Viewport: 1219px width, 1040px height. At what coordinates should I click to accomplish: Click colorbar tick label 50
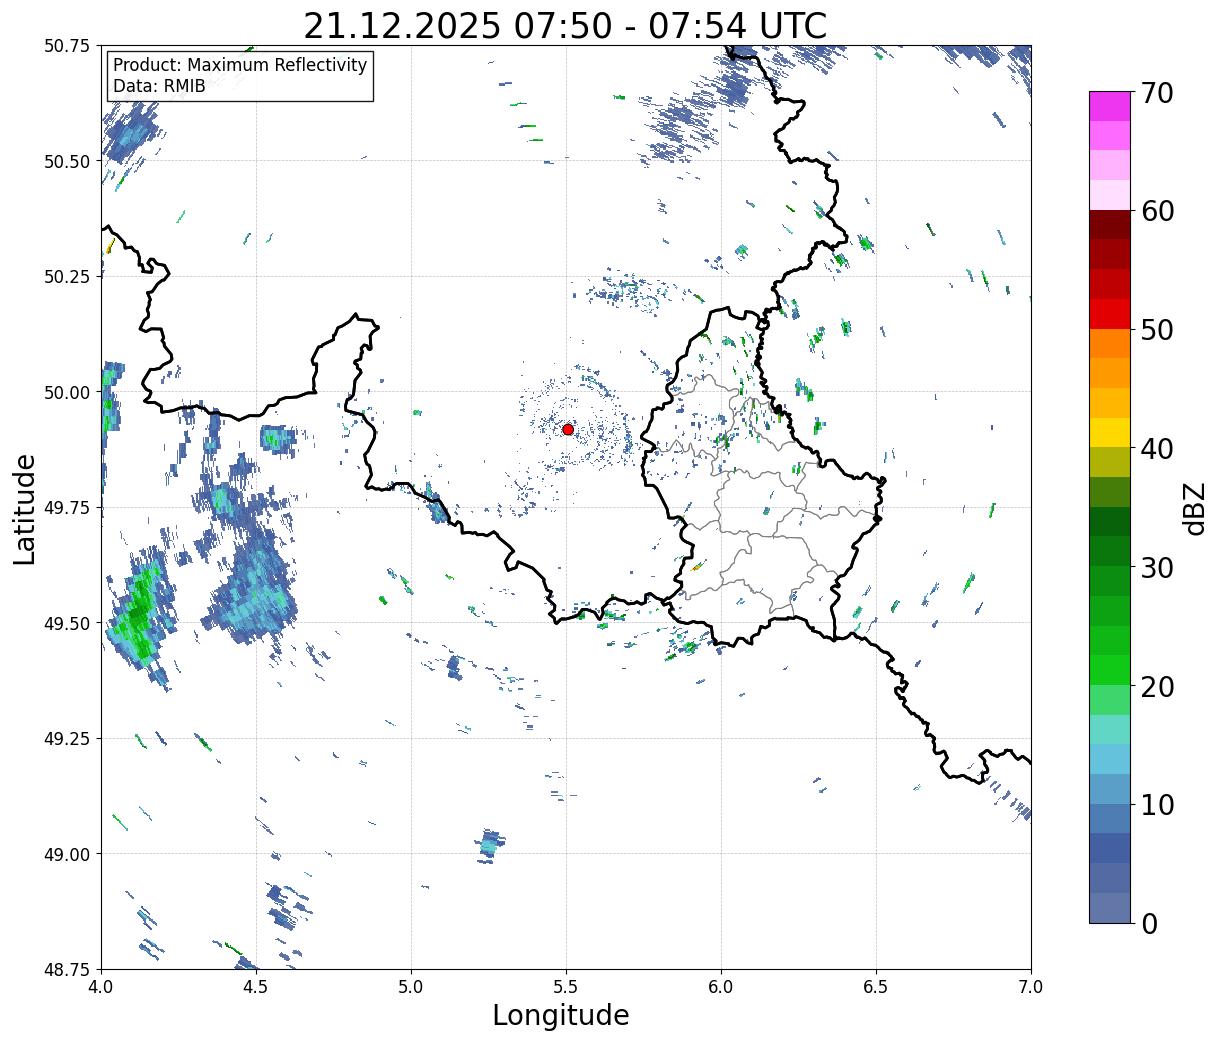point(1157,330)
